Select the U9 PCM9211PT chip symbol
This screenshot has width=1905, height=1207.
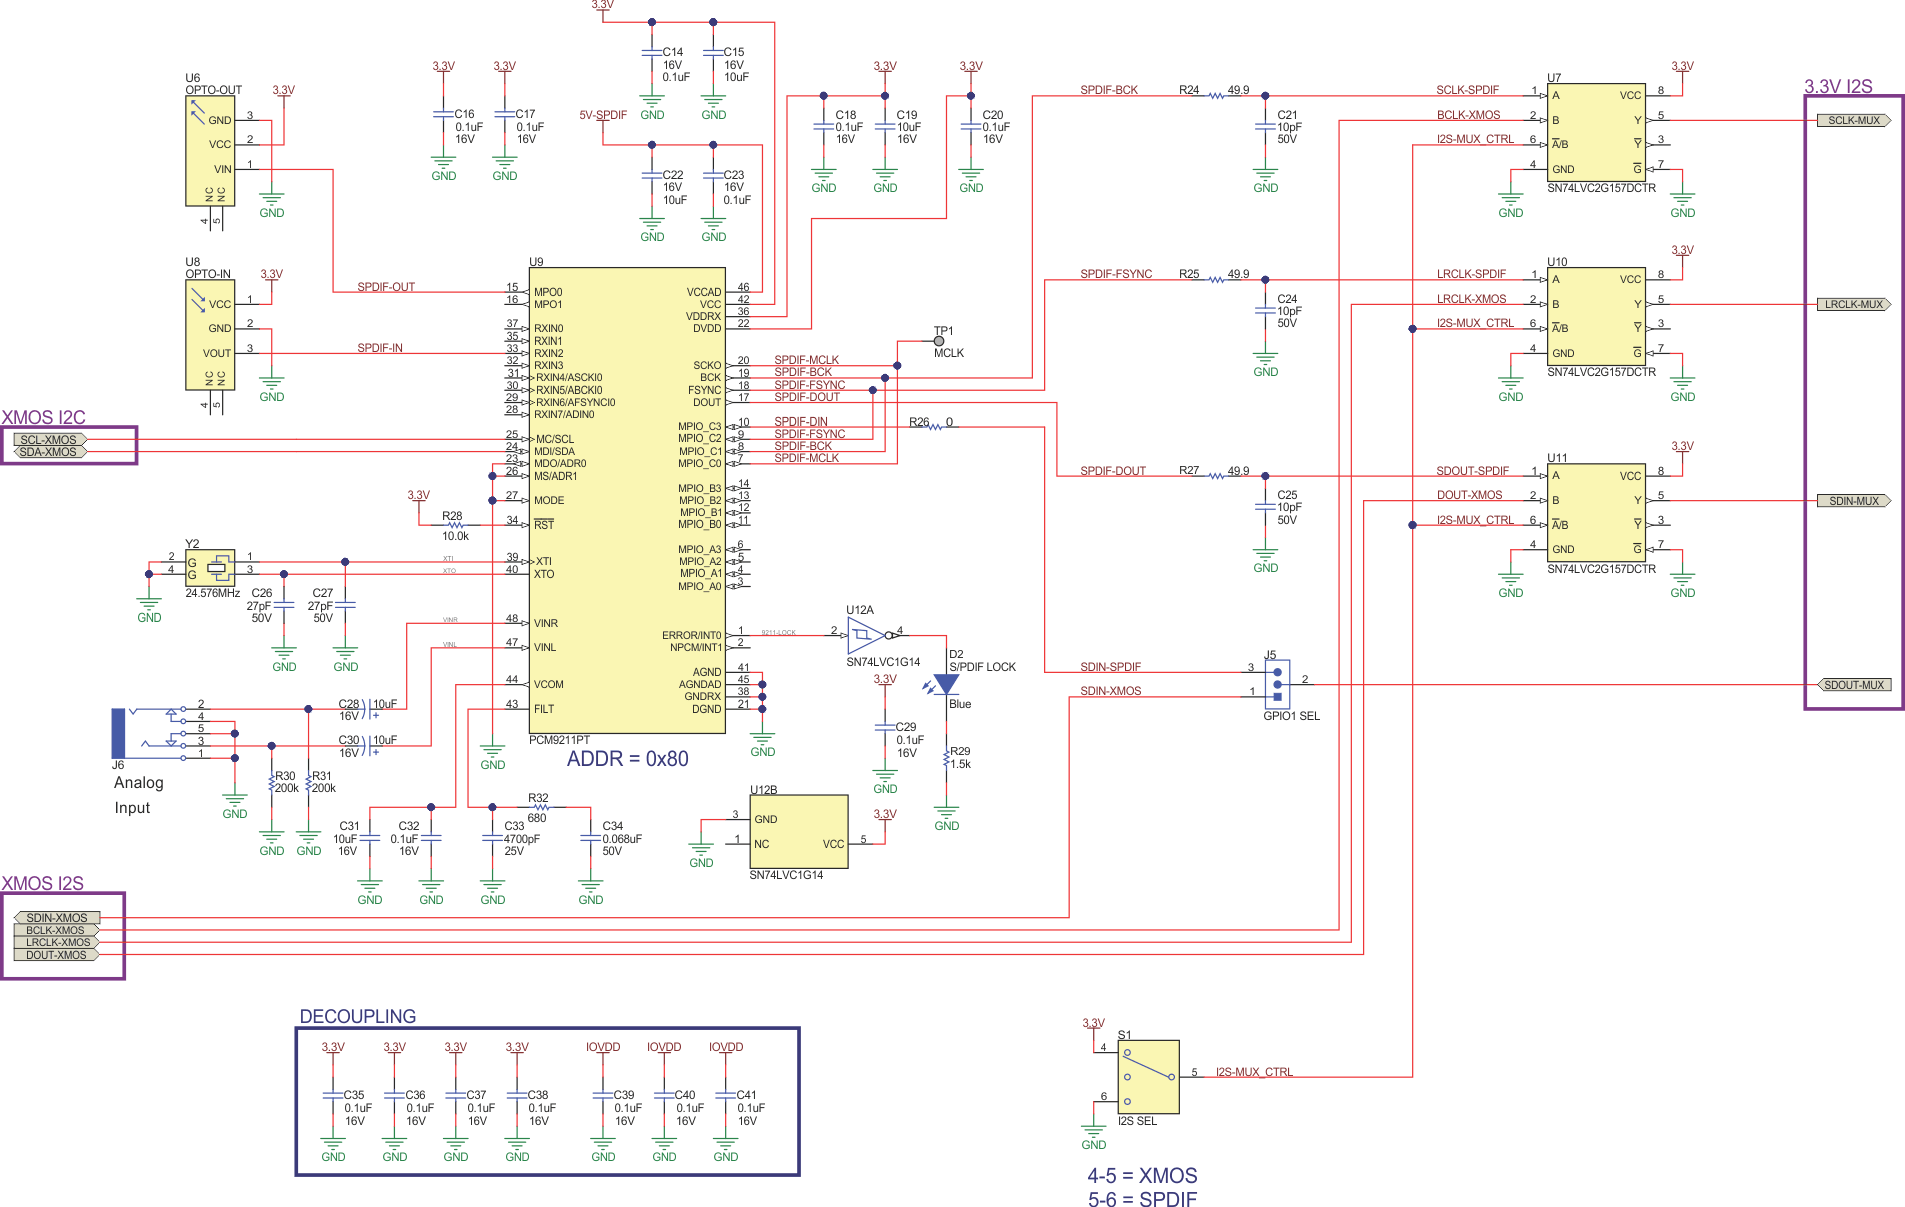coord(627,500)
